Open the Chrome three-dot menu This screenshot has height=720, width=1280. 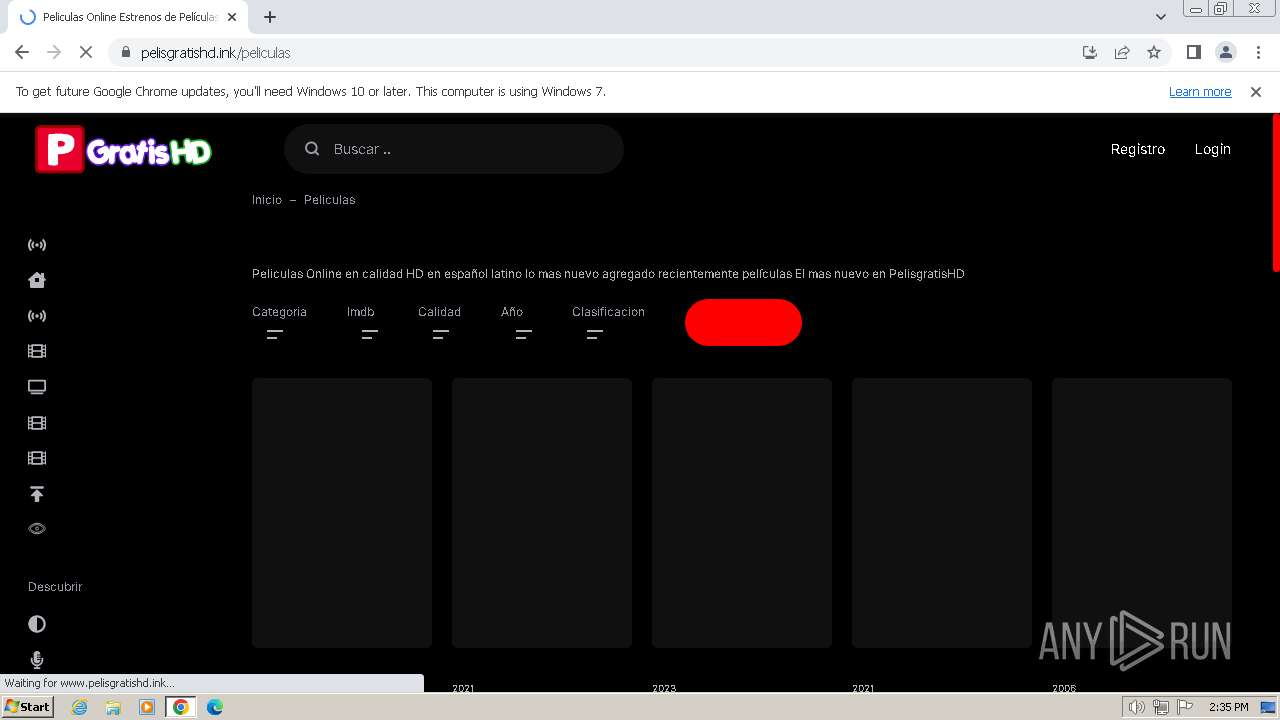coord(1258,53)
